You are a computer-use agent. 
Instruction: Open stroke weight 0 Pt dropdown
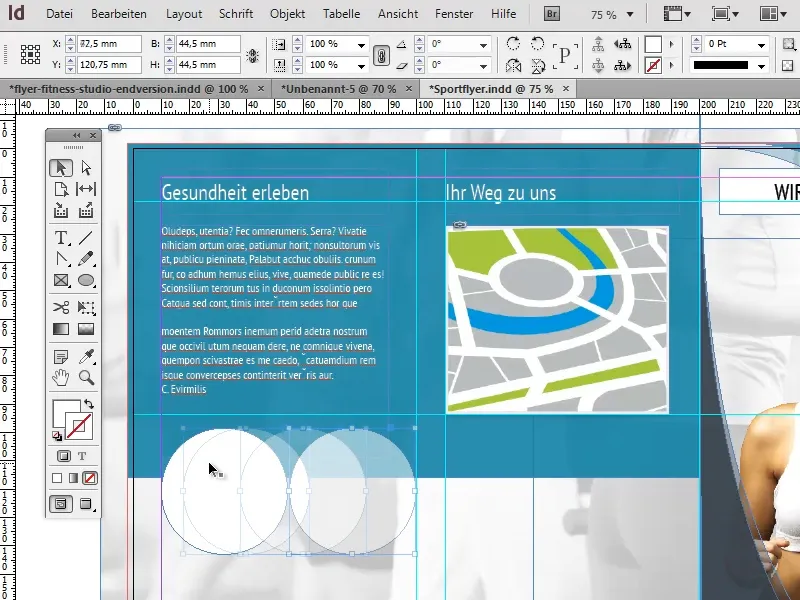tap(761, 45)
